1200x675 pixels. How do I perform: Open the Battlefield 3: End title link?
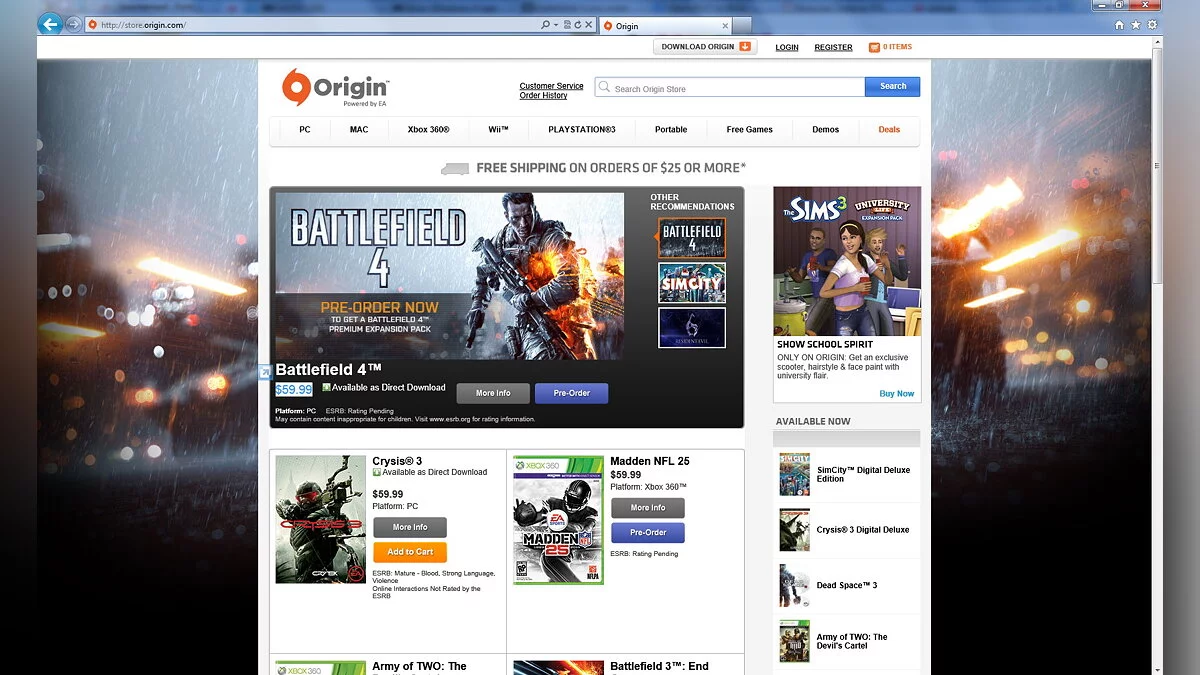point(659,666)
